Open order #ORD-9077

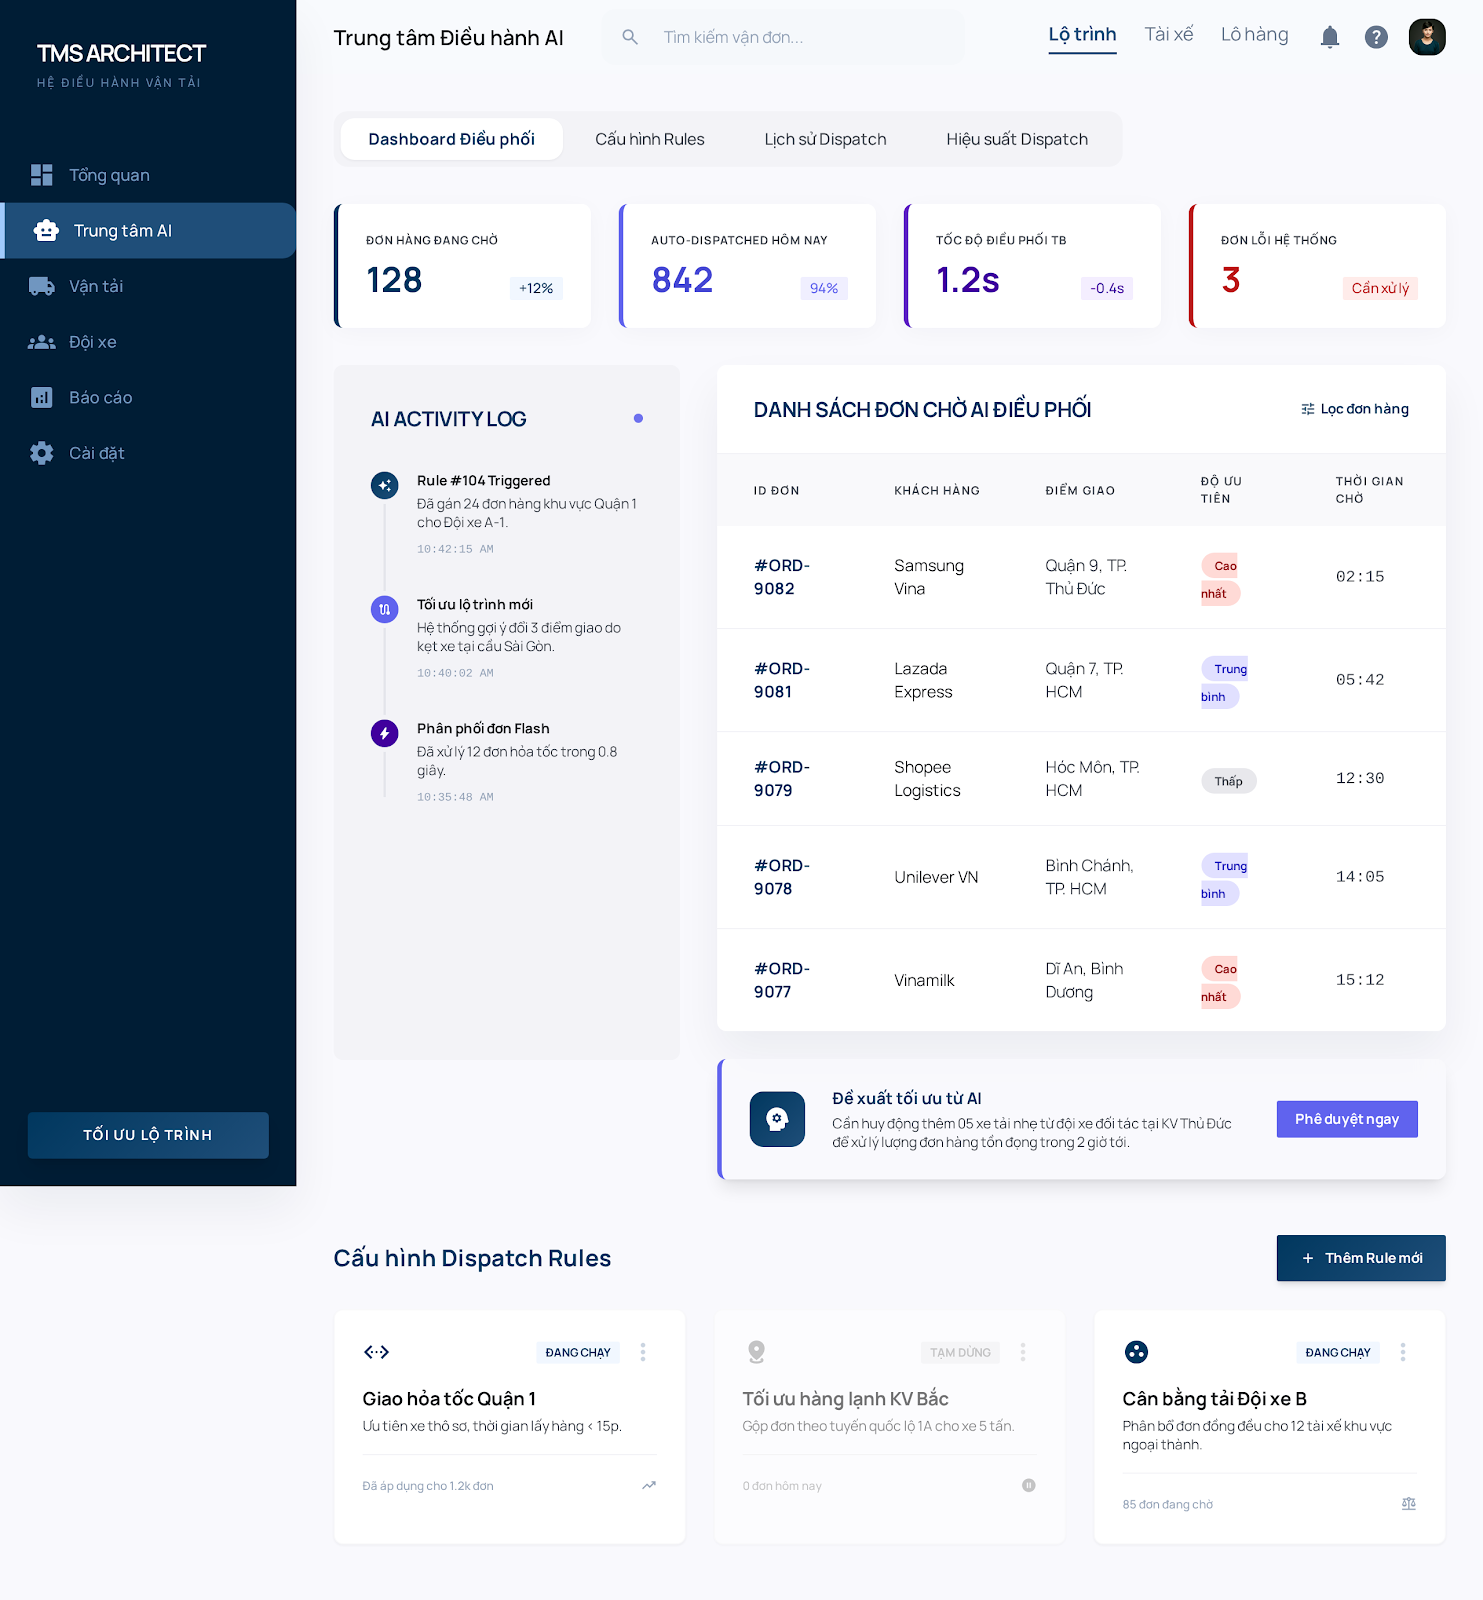tap(782, 980)
